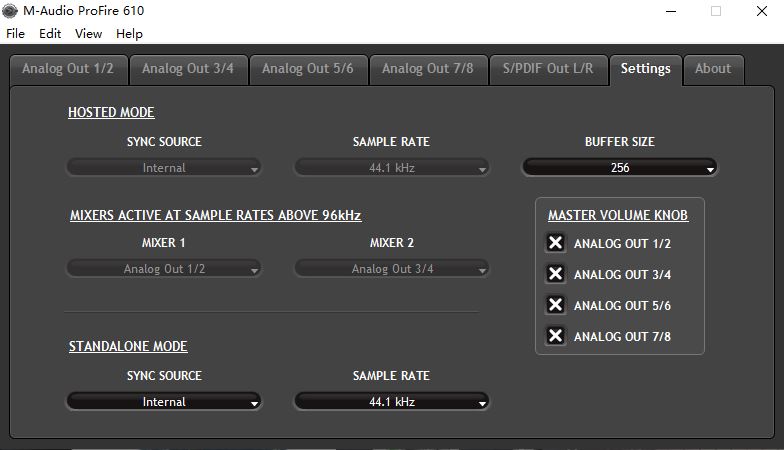Click the BUFFER SIZE label

620,142
